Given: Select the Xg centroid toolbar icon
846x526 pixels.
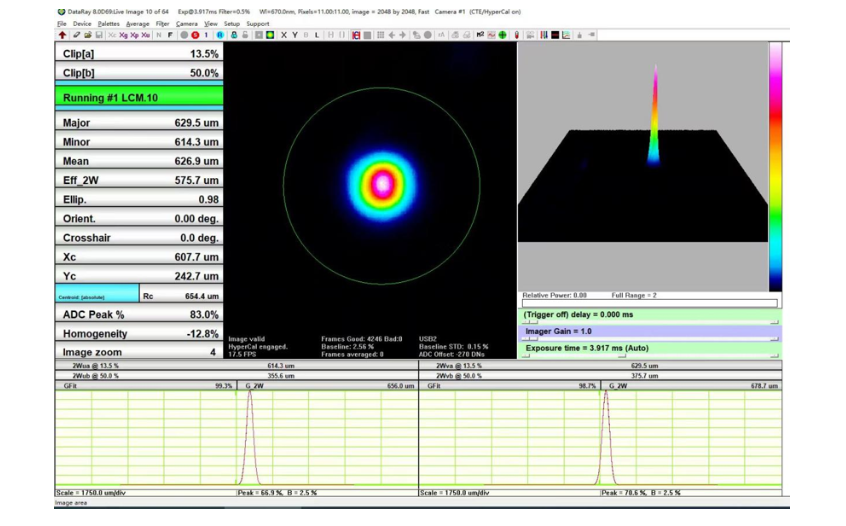Looking at the screenshot, I should (x=123, y=35).
